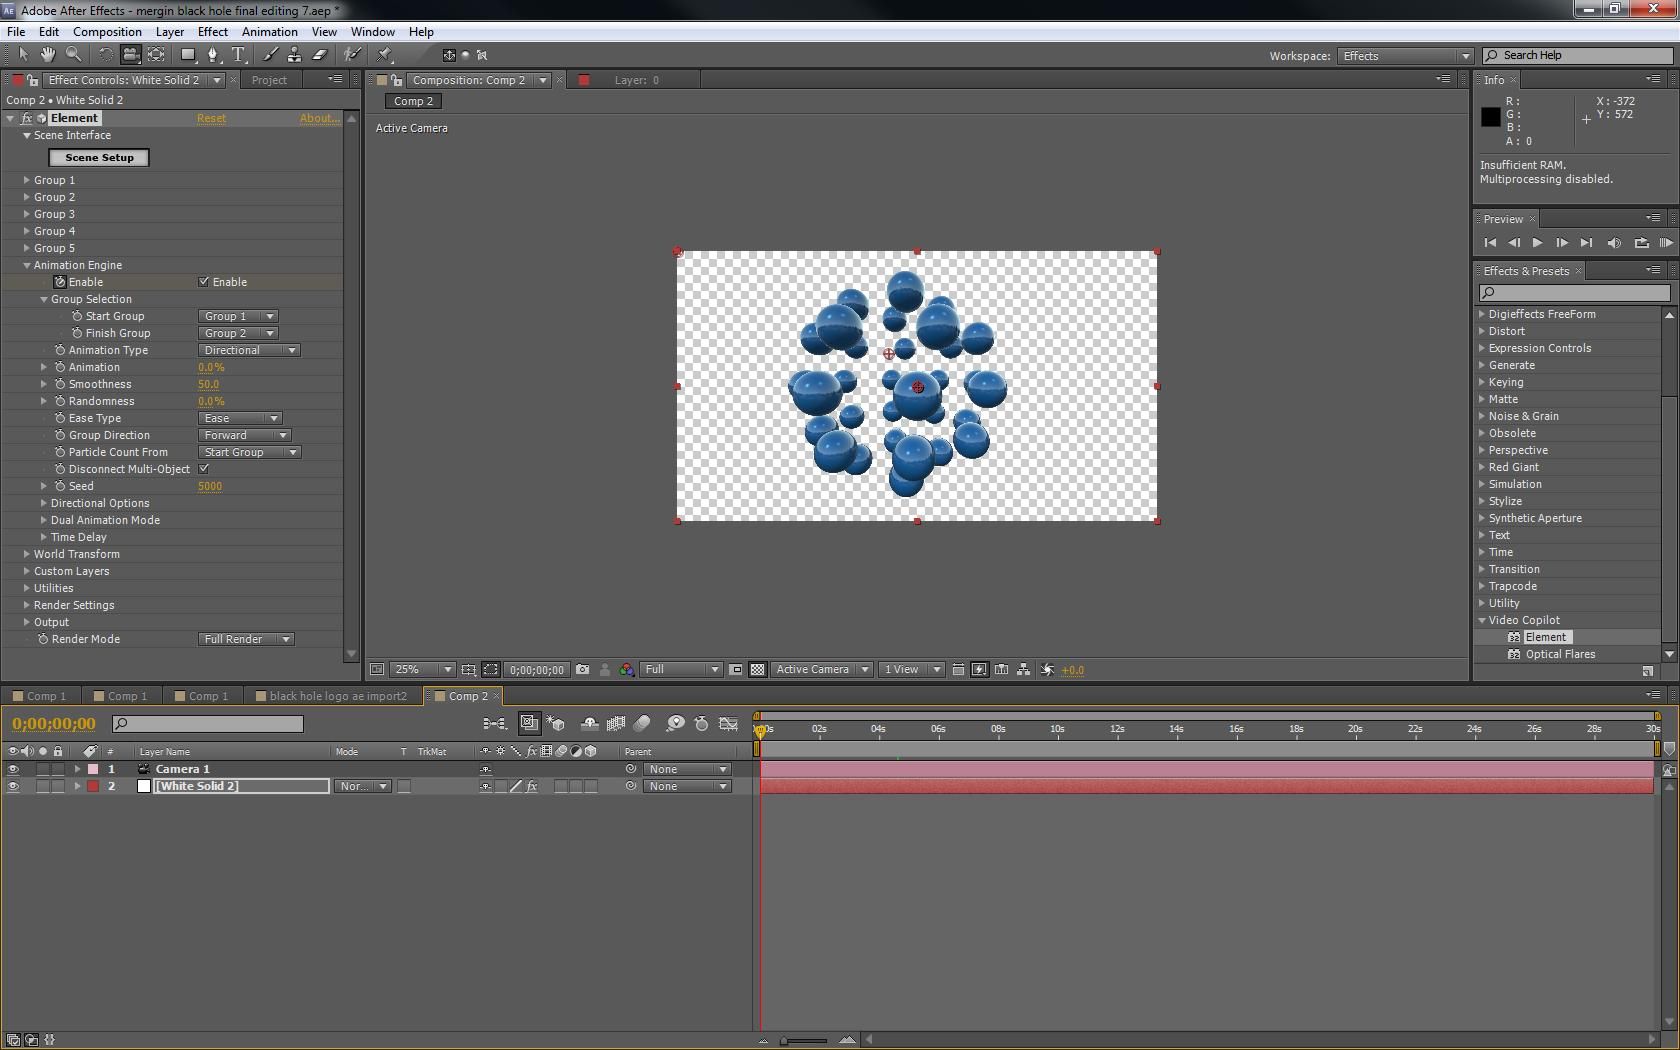The width and height of the screenshot is (1680, 1050).
Task: Enable Motion Blur for the composition
Action: click(642, 724)
